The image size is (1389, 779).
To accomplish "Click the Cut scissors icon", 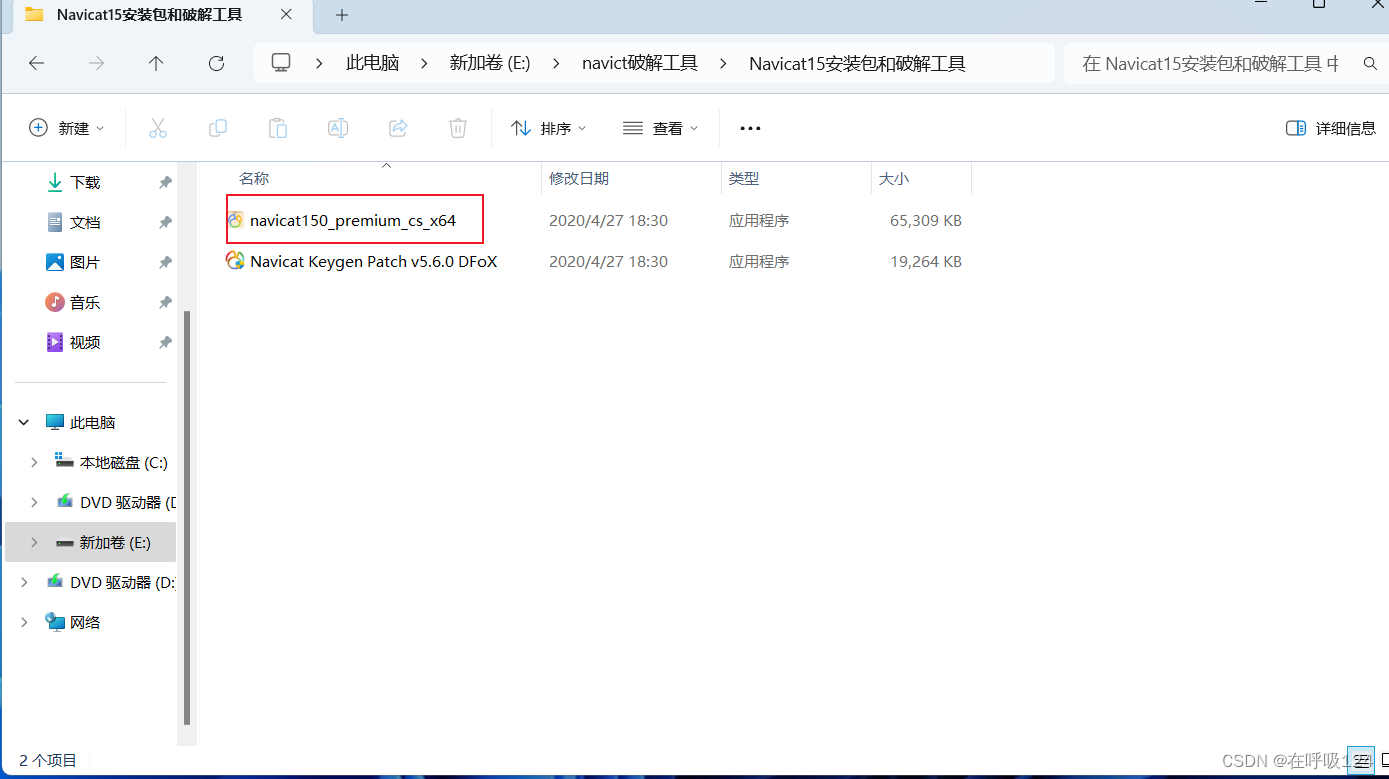I will click(x=158, y=128).
